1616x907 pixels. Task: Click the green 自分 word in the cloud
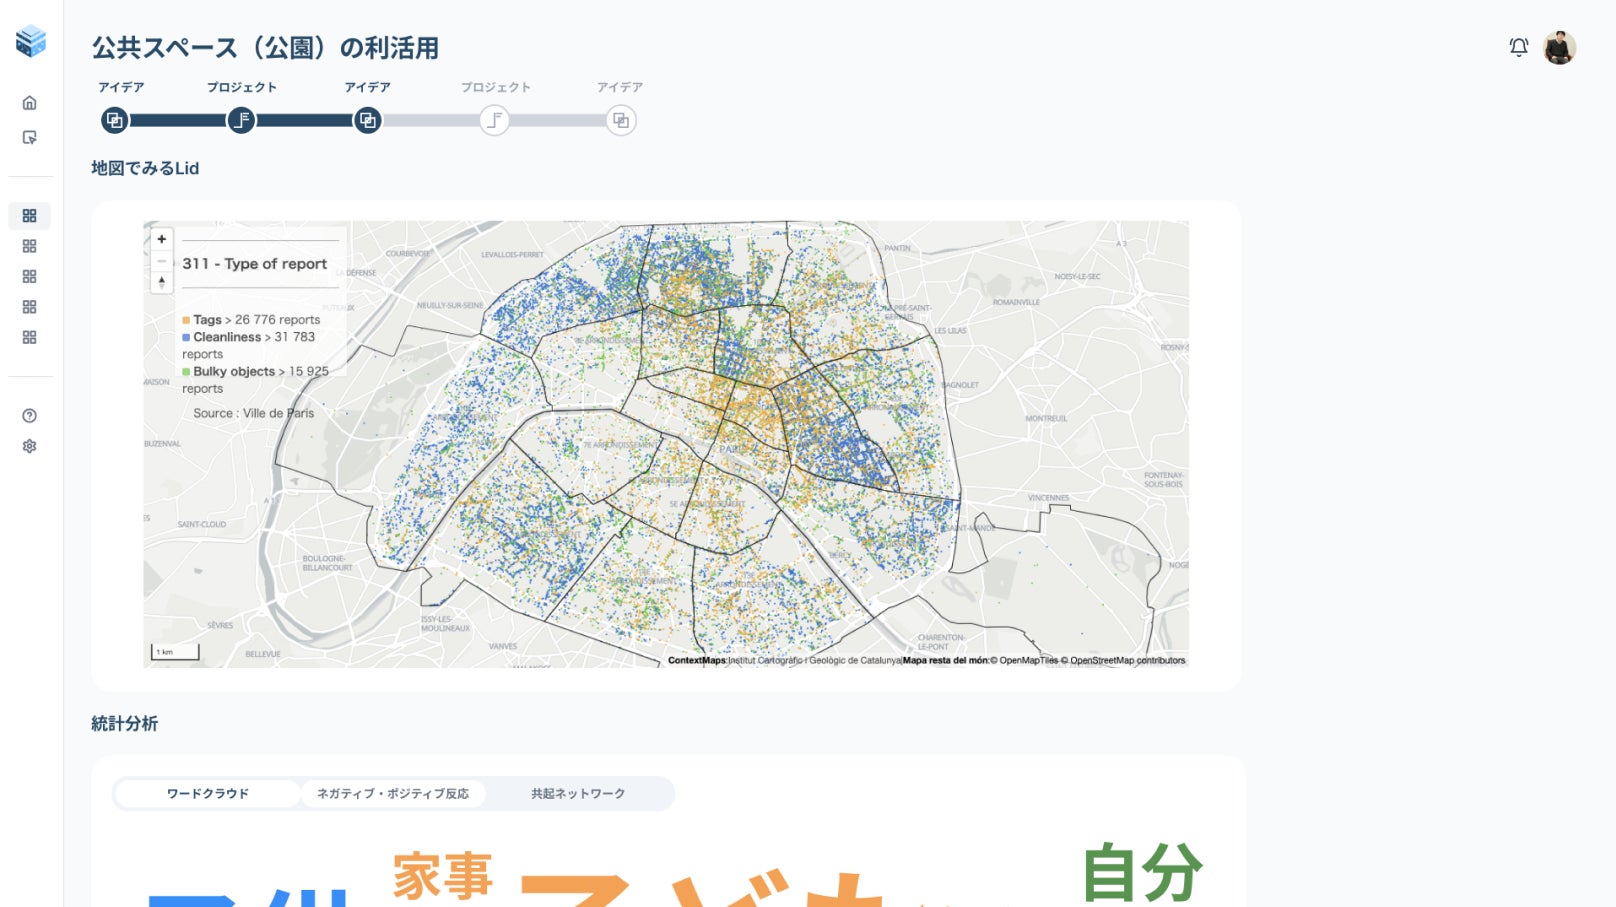point(1143,873)
